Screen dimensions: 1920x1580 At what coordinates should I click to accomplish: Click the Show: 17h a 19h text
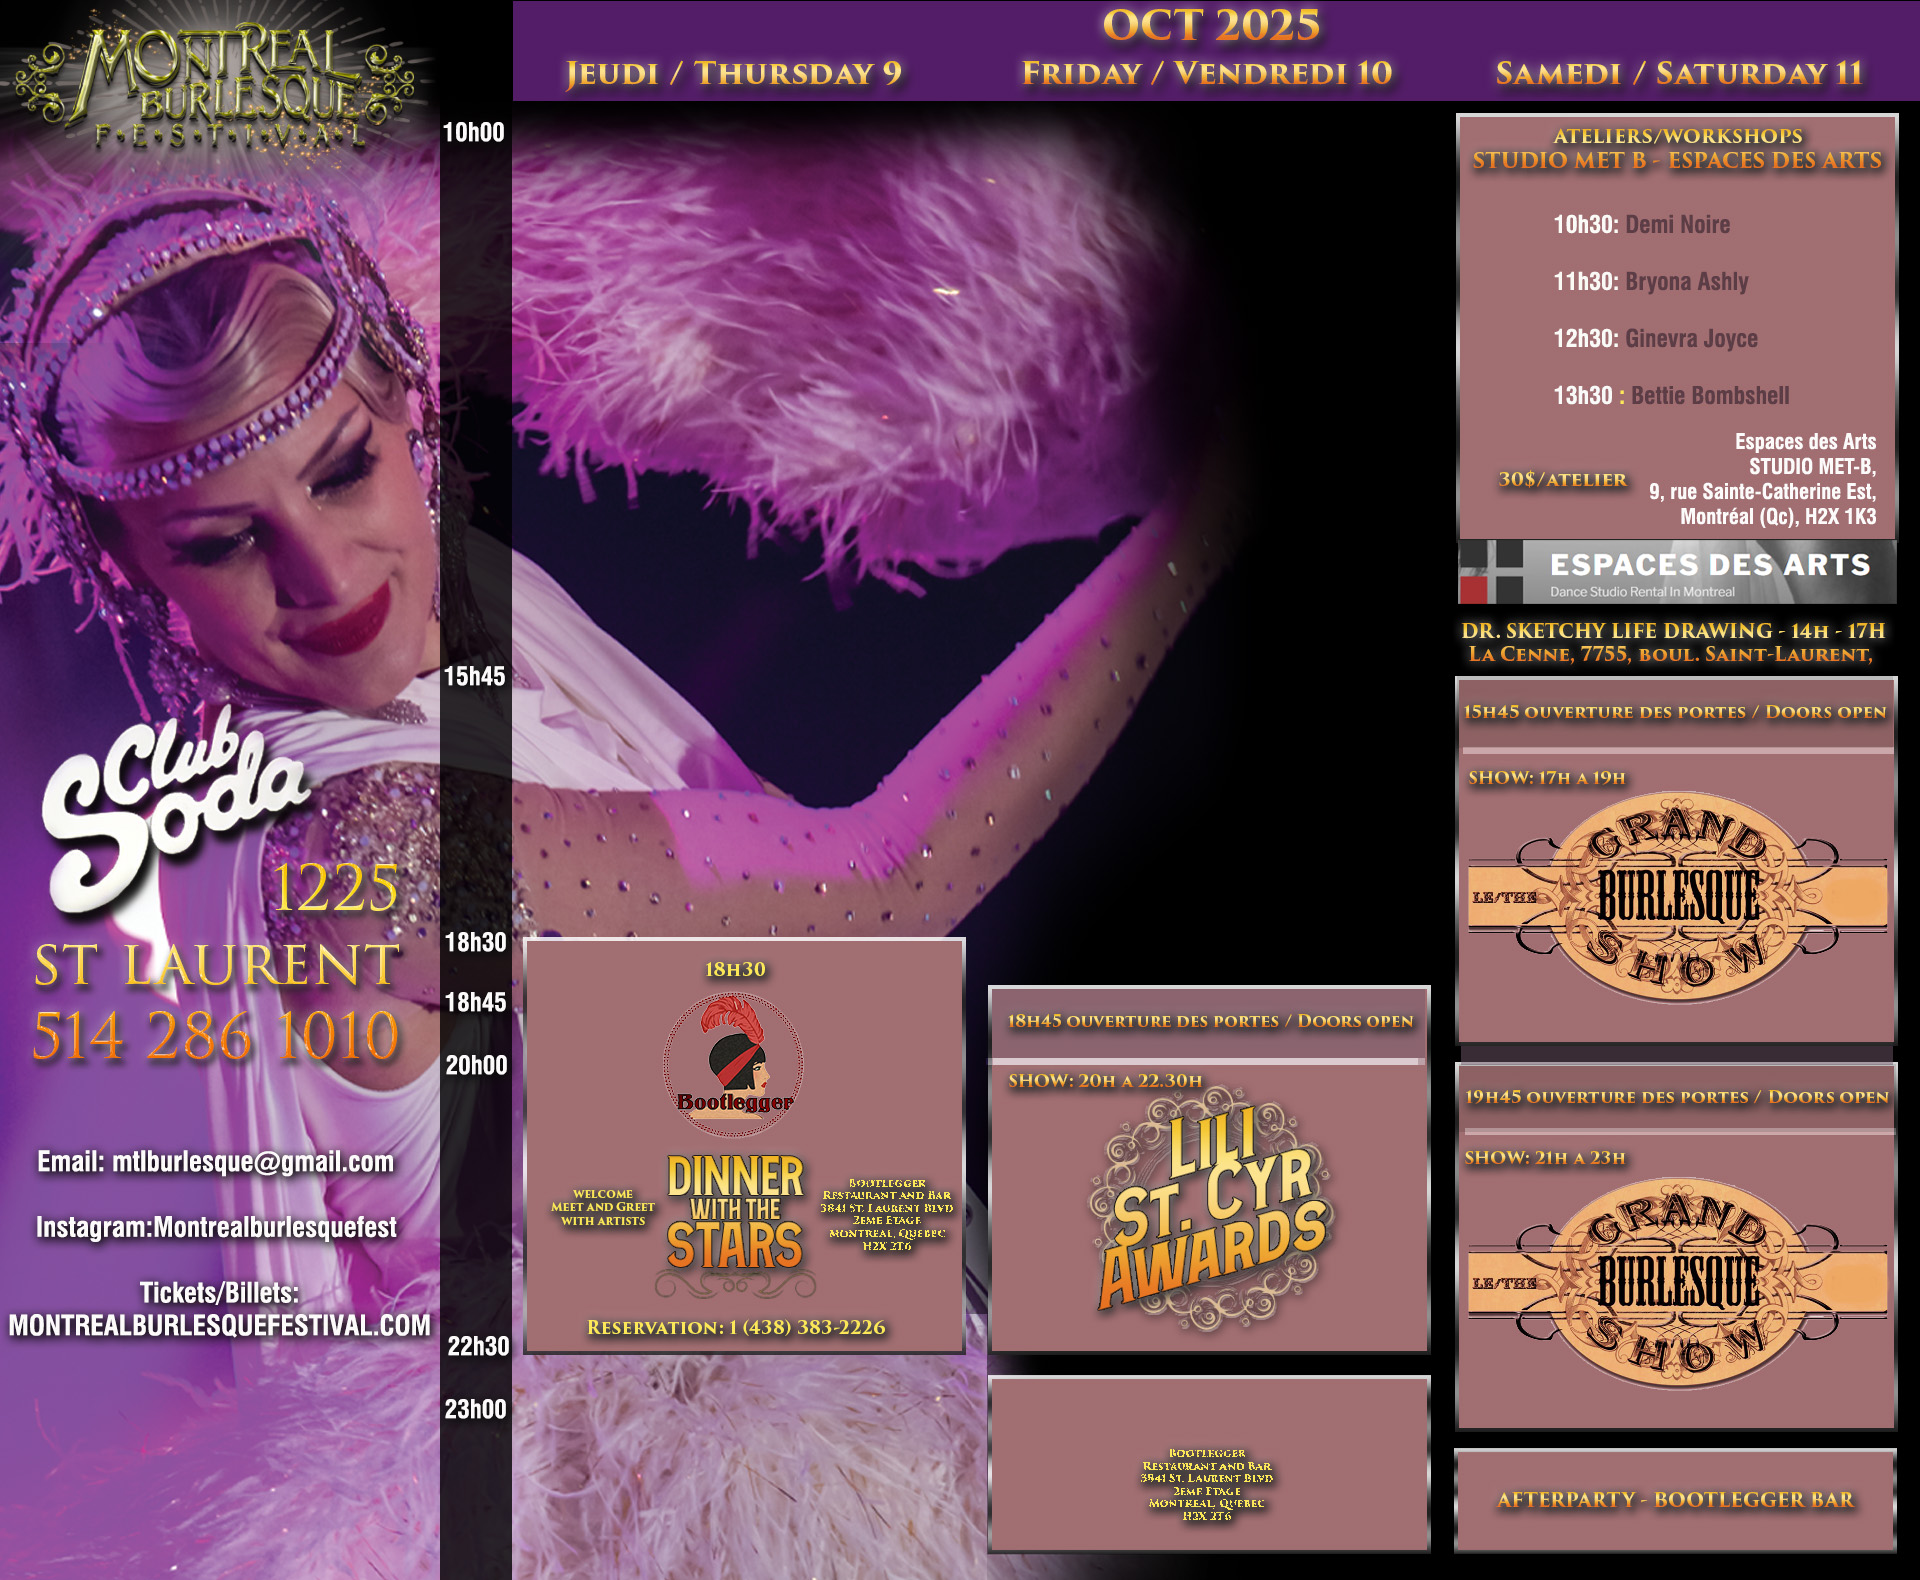click(1546, 778)
